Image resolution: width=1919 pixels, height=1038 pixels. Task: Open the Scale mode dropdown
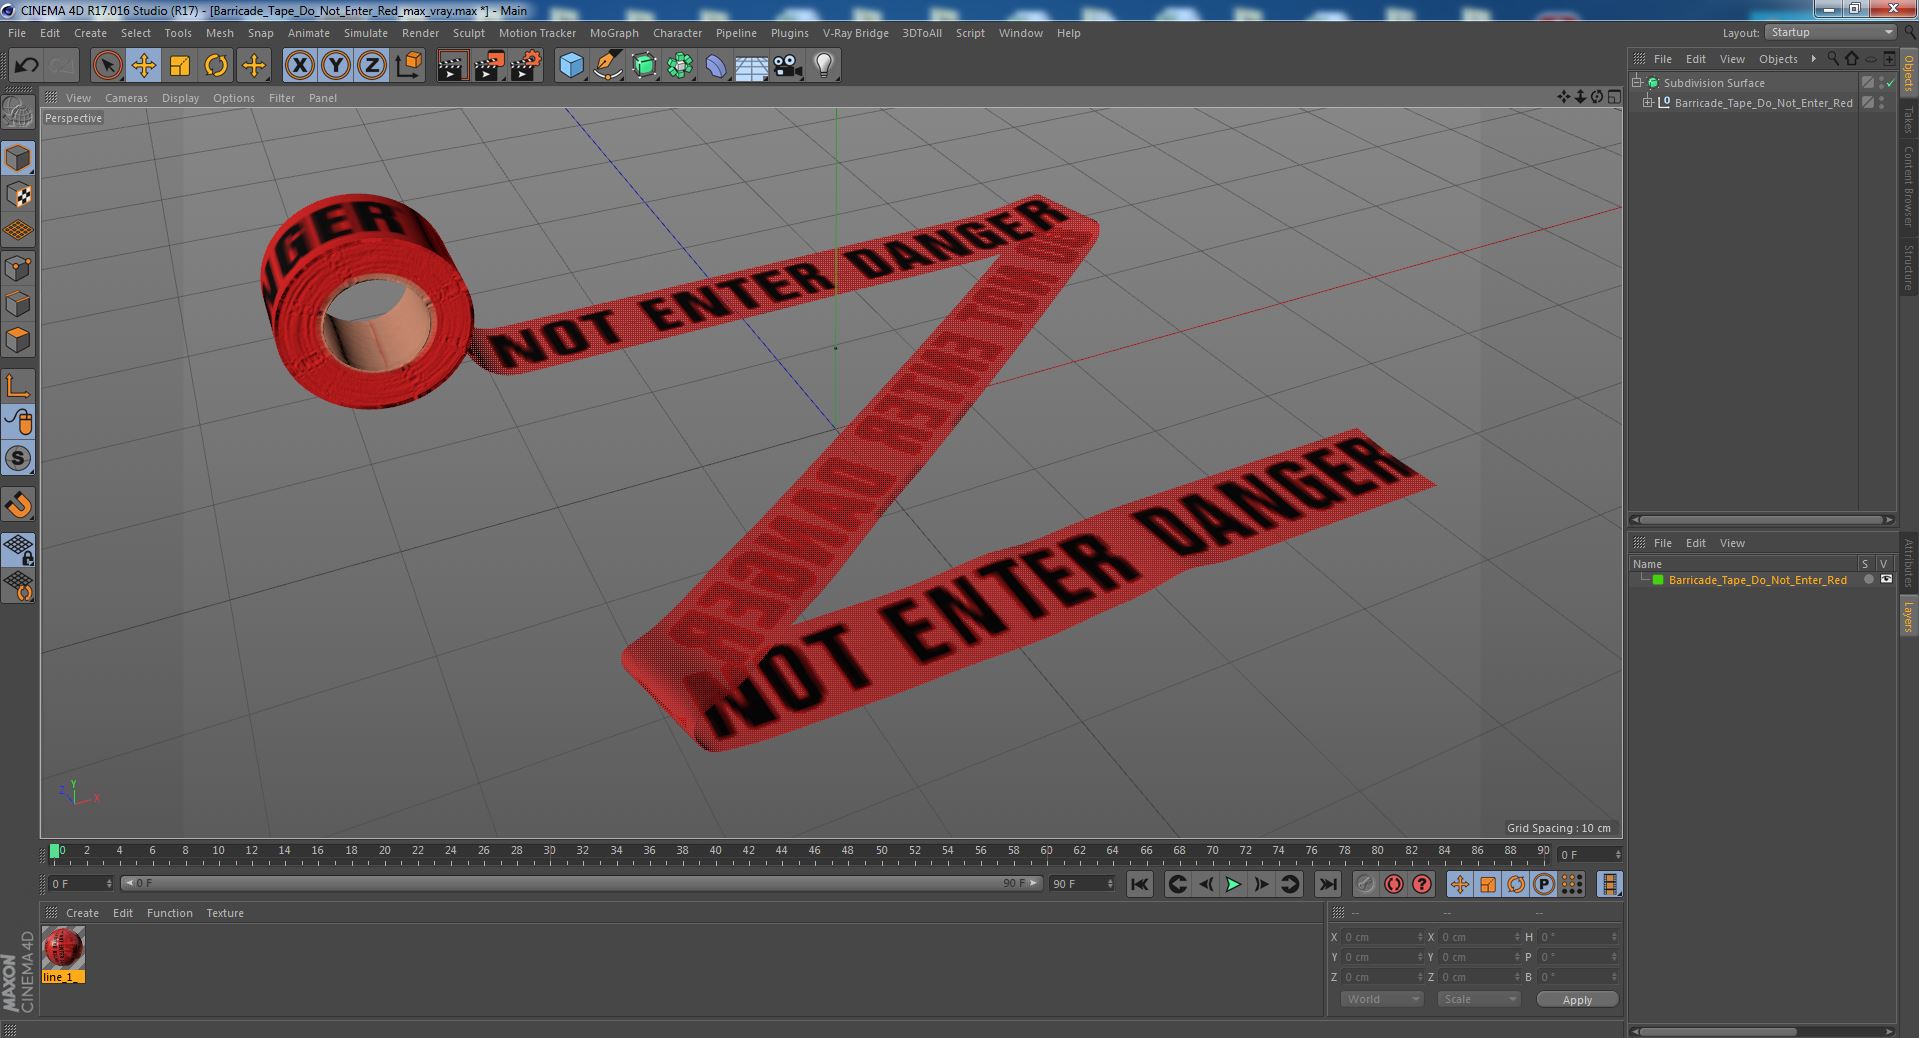(x=1478, y=999)
